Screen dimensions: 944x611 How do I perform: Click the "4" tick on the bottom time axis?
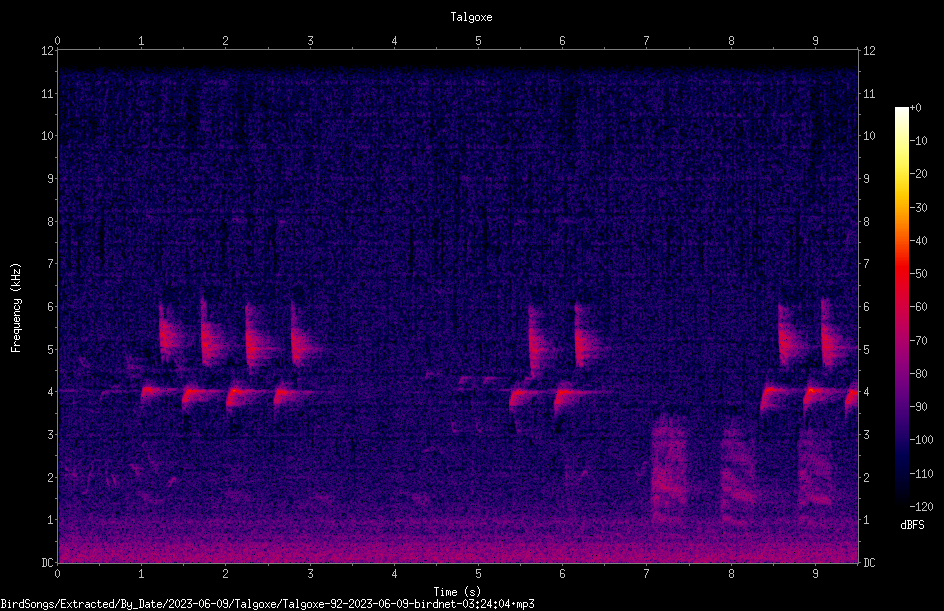(394, 574)
